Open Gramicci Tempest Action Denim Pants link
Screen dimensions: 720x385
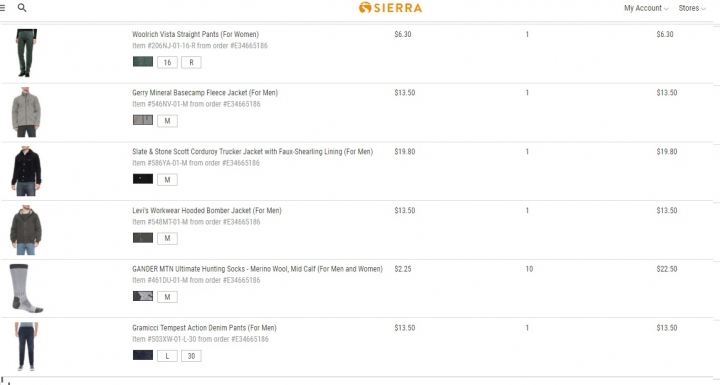pos(204,328)
